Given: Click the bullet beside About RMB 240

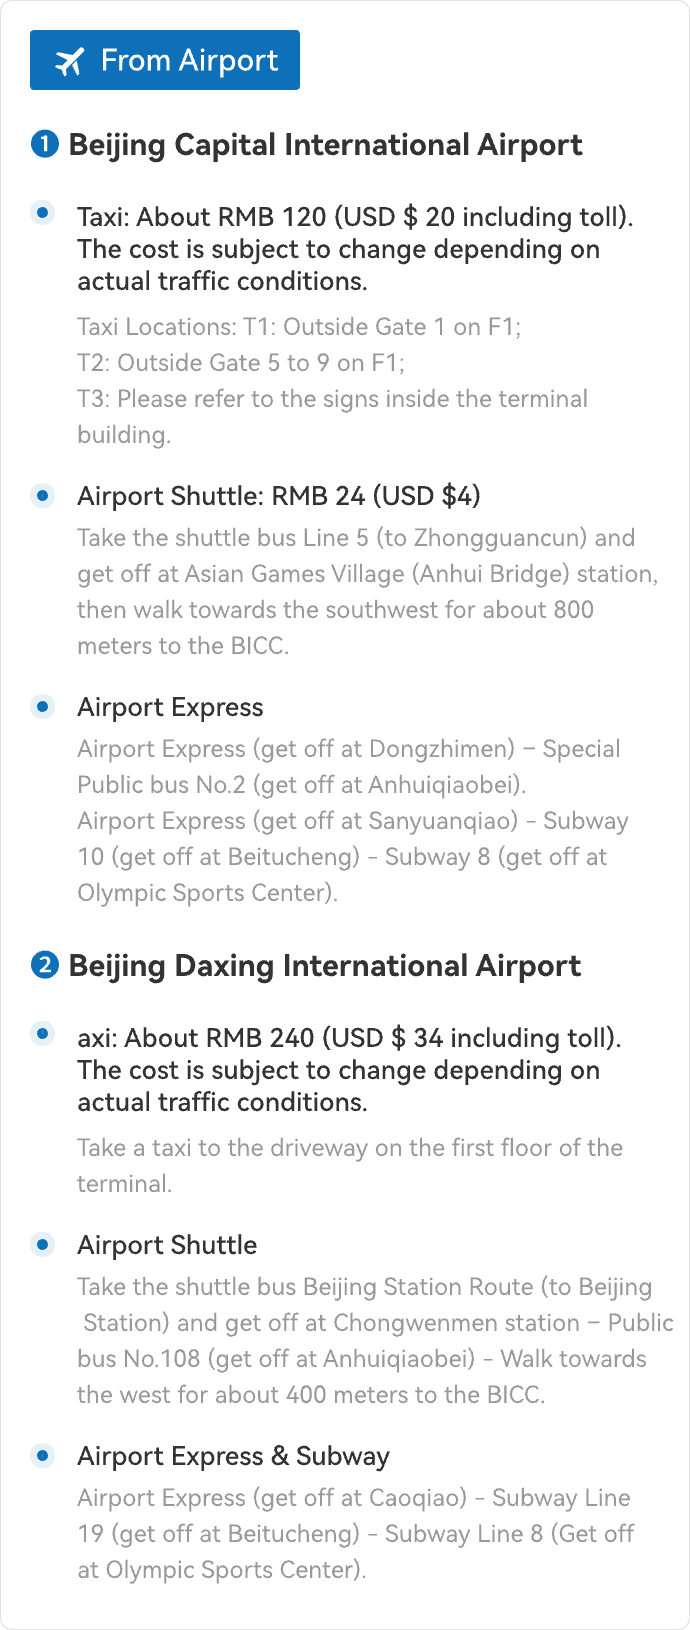Looking at the screenshot, I should [43, 1034].
